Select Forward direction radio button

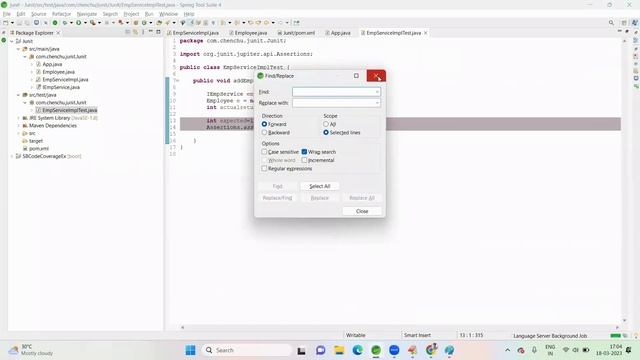(x=264, y=124)
